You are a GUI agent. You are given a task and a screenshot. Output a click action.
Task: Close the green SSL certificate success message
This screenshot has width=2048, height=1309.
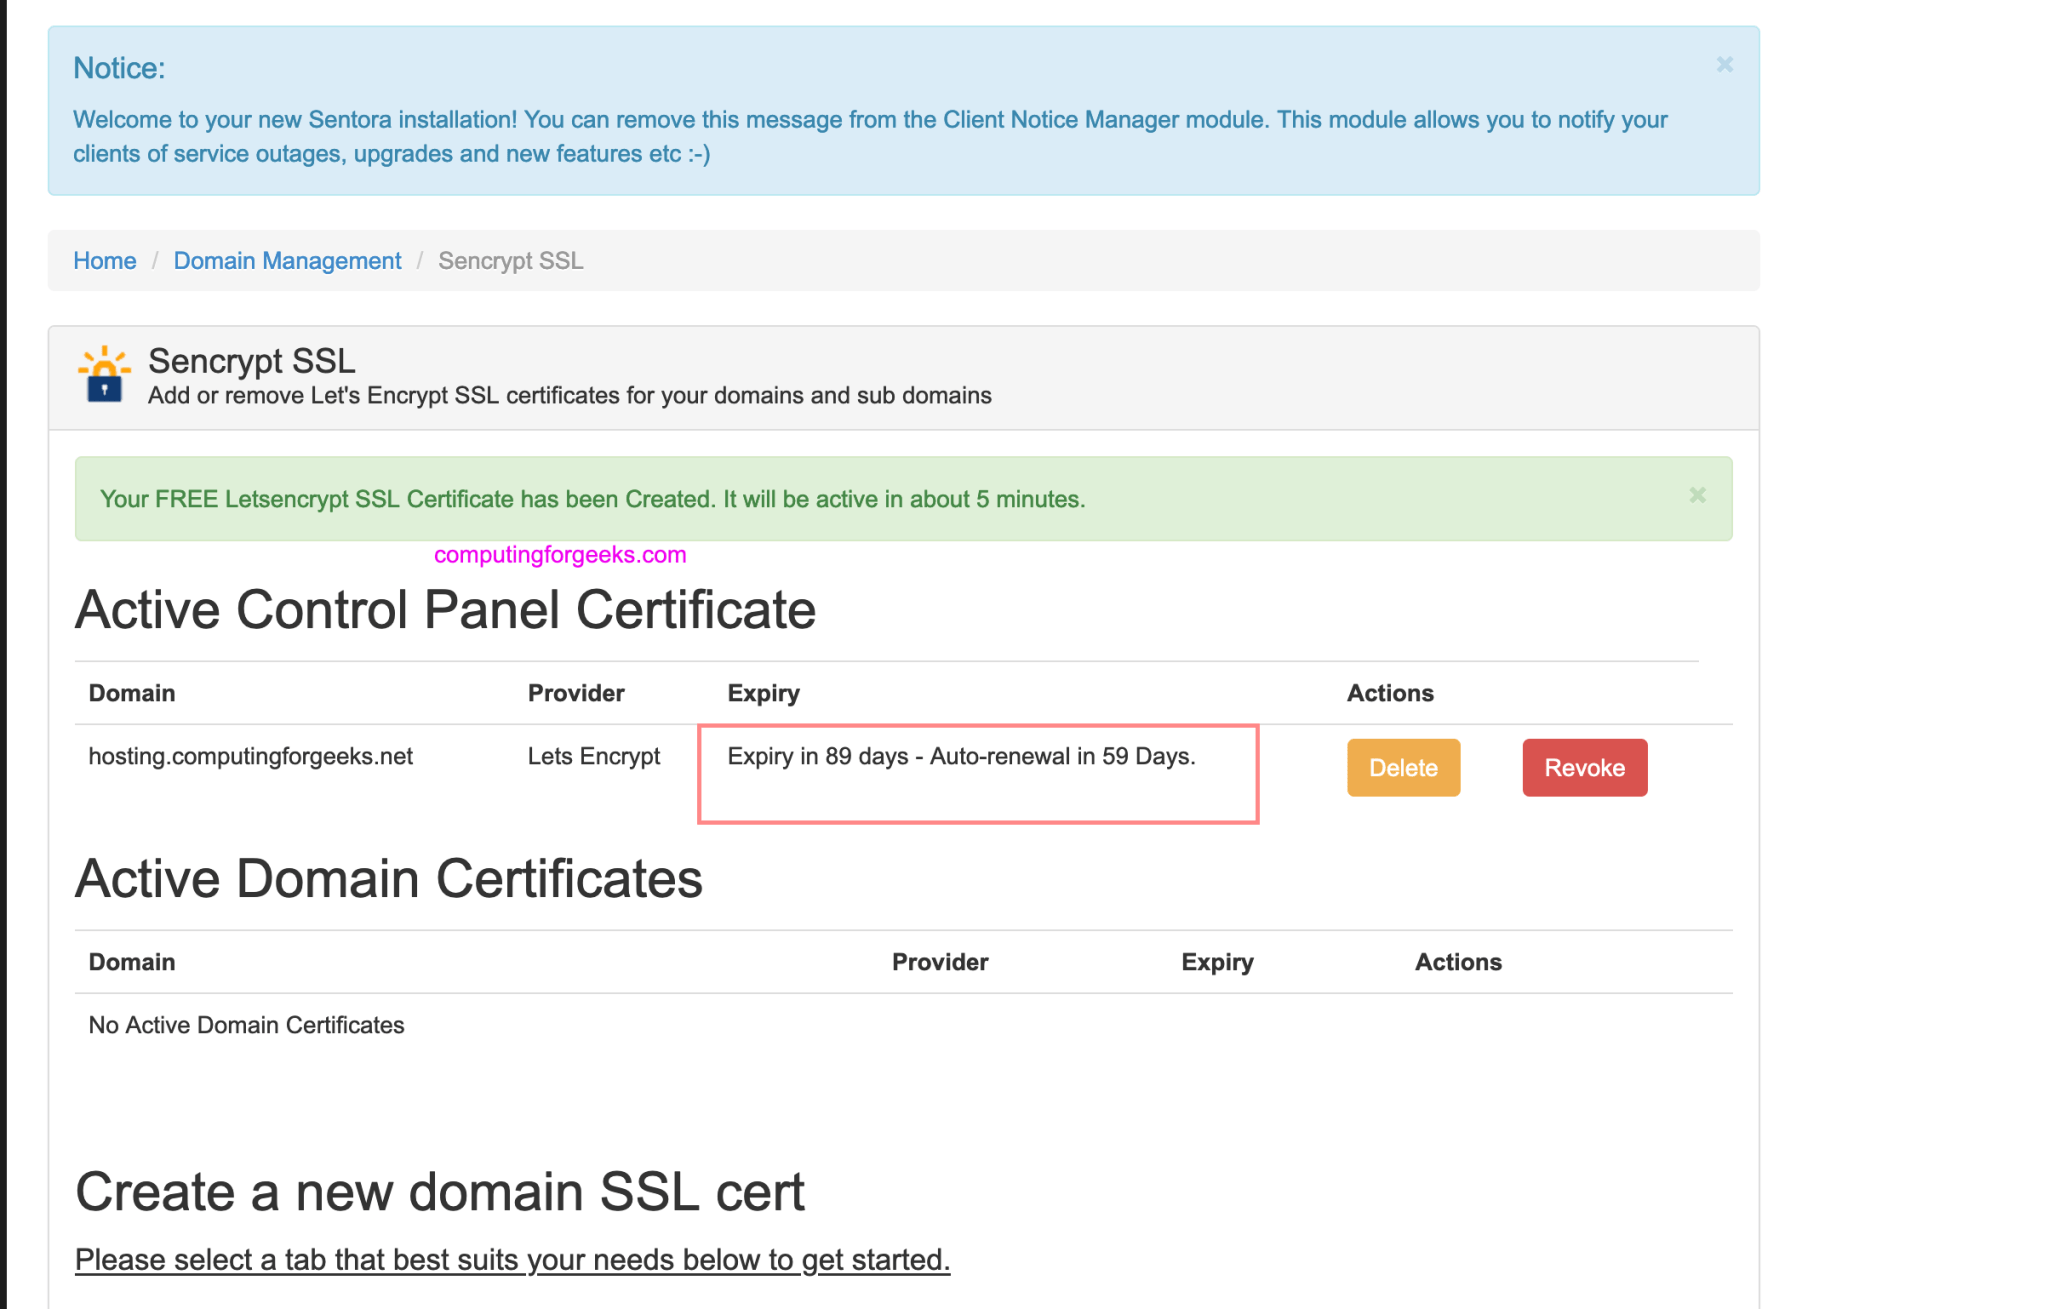click(1697, 495)
